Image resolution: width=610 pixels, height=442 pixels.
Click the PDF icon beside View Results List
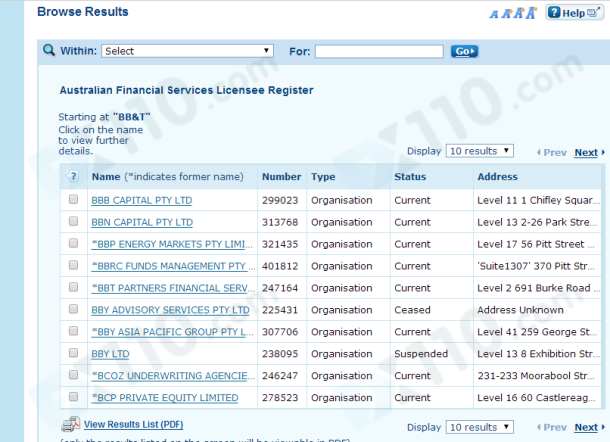(70, 424)
